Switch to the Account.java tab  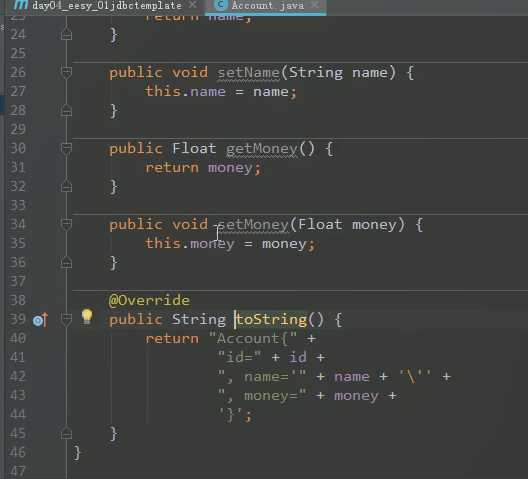(267, 6)
